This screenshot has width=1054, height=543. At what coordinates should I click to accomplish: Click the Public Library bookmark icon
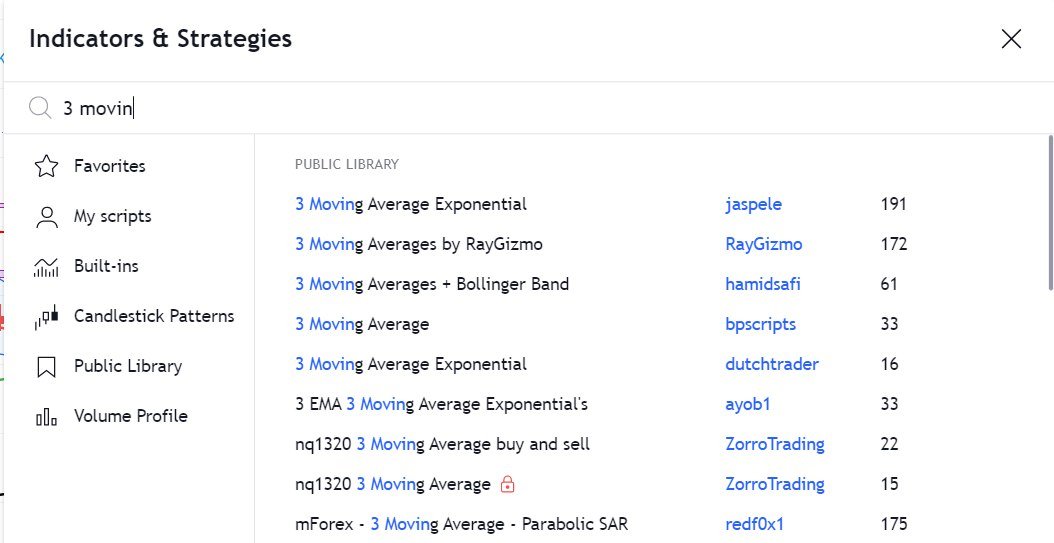[46, 367]
